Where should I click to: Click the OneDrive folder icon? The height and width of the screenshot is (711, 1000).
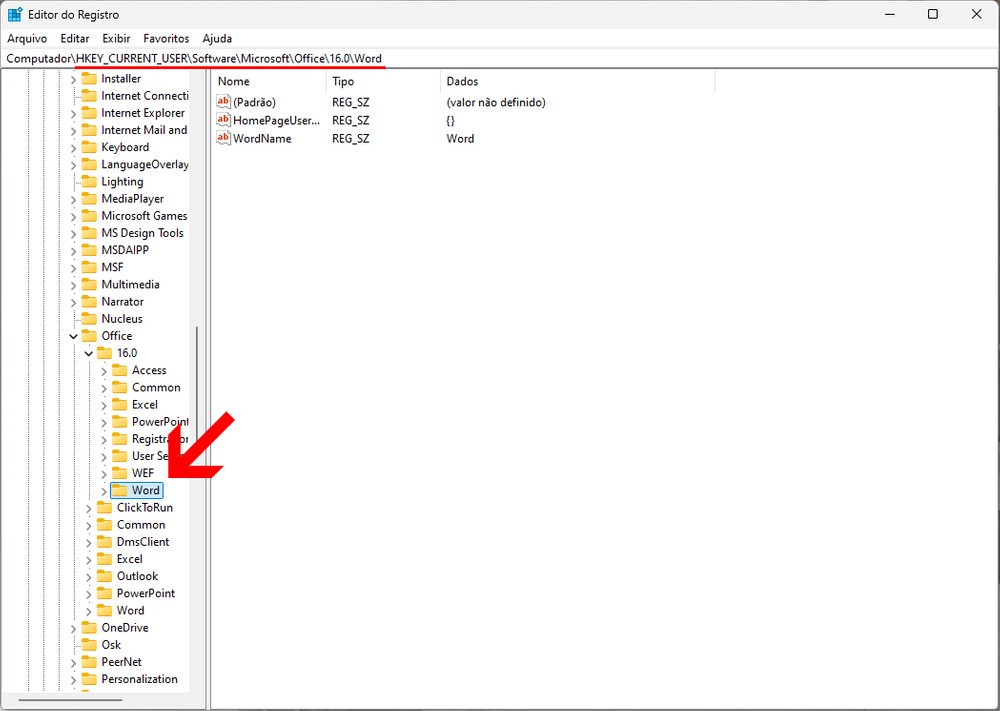pyautogui.click(x=89, y=627)
